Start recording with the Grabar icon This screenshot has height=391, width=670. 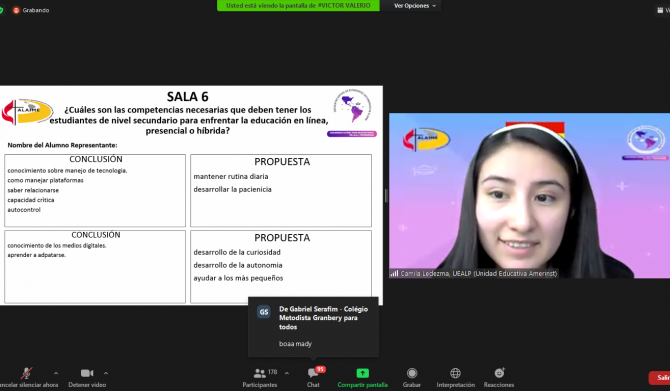(412, 373)
